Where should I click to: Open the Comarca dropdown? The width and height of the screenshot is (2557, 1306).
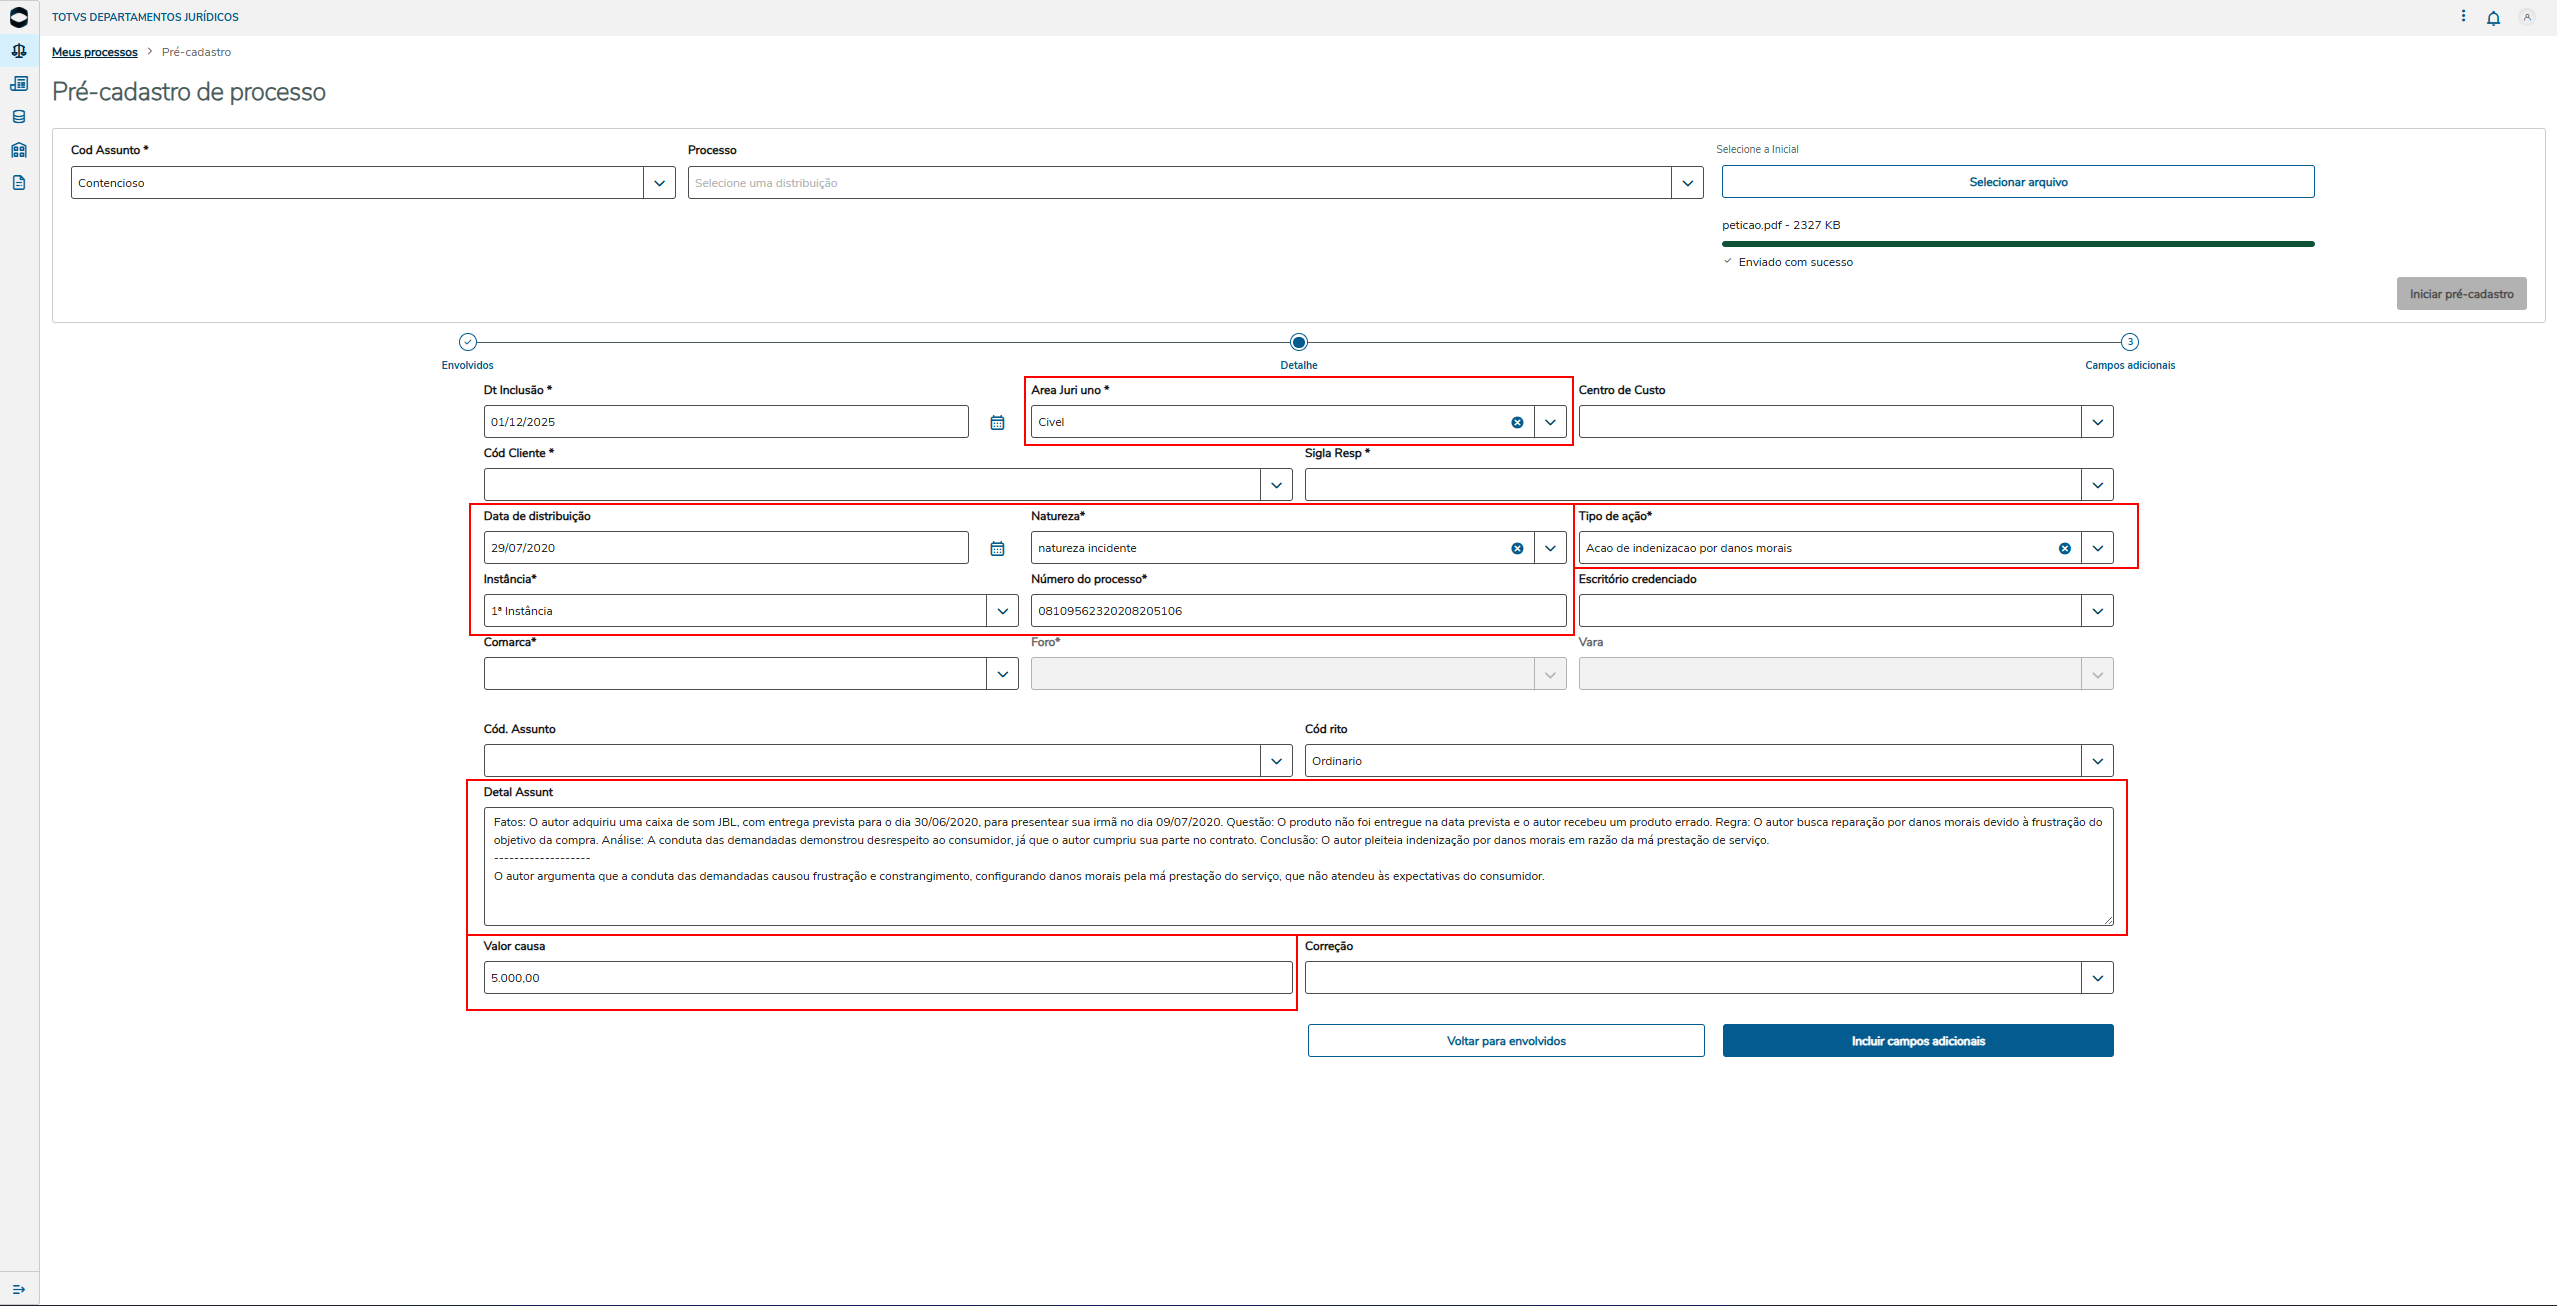tap(1002, 674)
